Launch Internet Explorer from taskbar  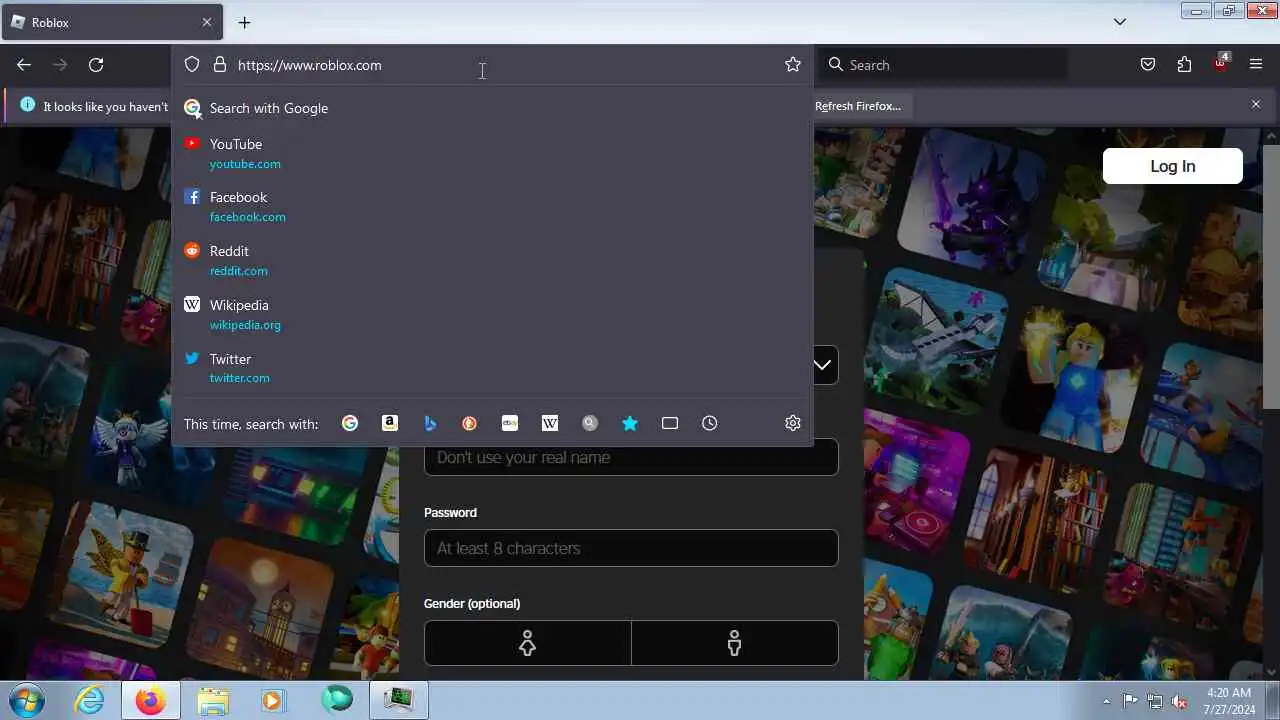tap(90, 700)
